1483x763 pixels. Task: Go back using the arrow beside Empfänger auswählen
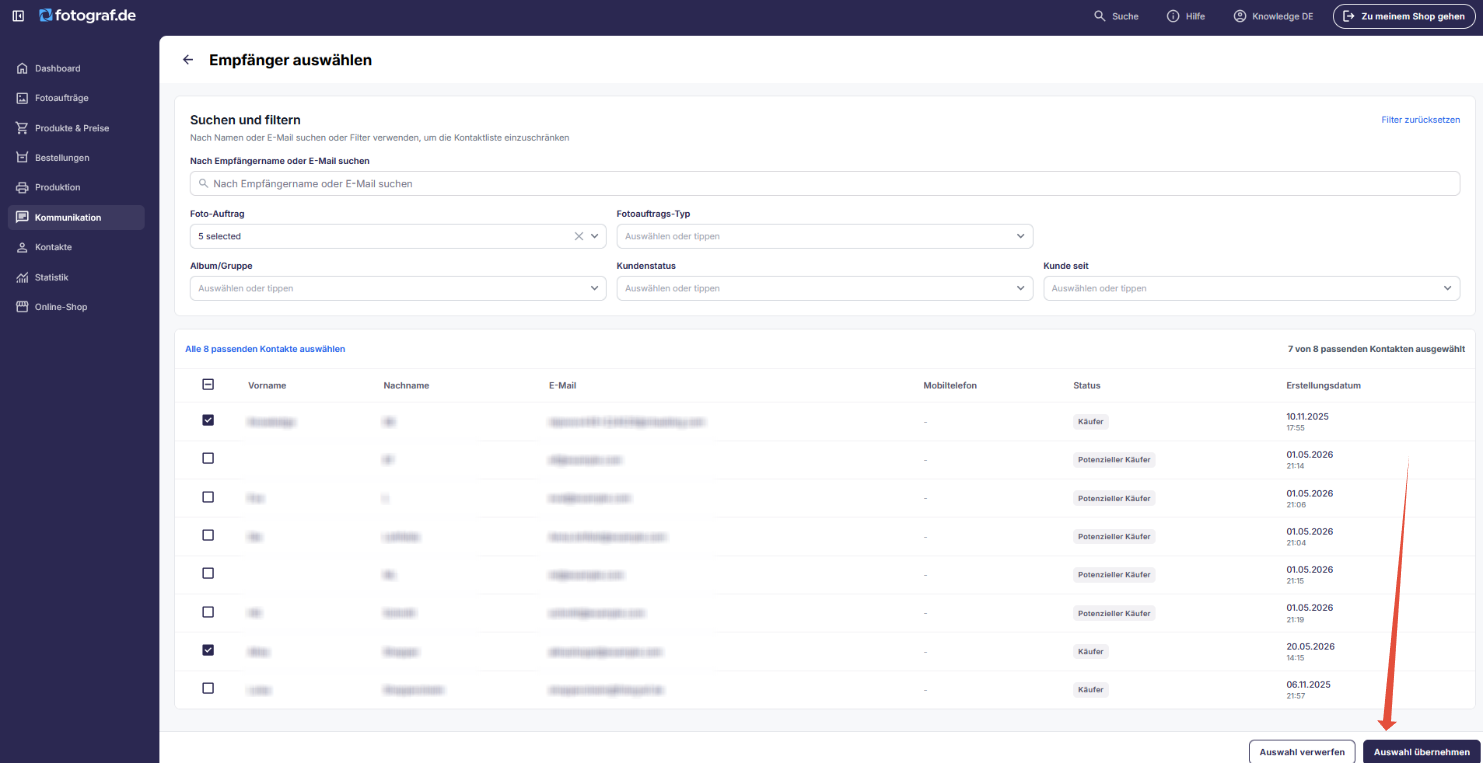click(x=188, y=60)
